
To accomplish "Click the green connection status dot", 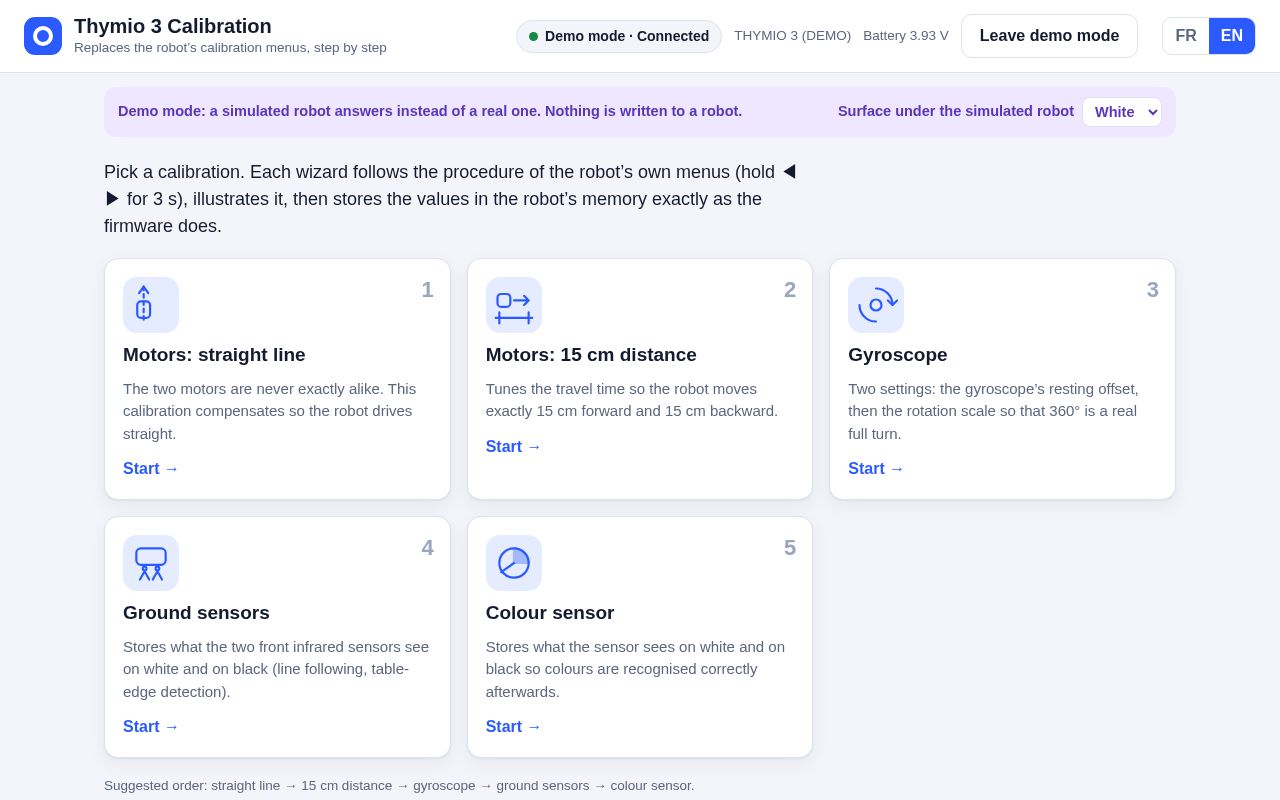I will point(533,36).
